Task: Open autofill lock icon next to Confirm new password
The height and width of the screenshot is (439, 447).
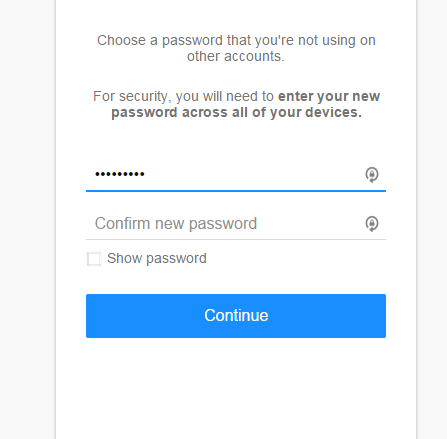Action: [372, 224]
